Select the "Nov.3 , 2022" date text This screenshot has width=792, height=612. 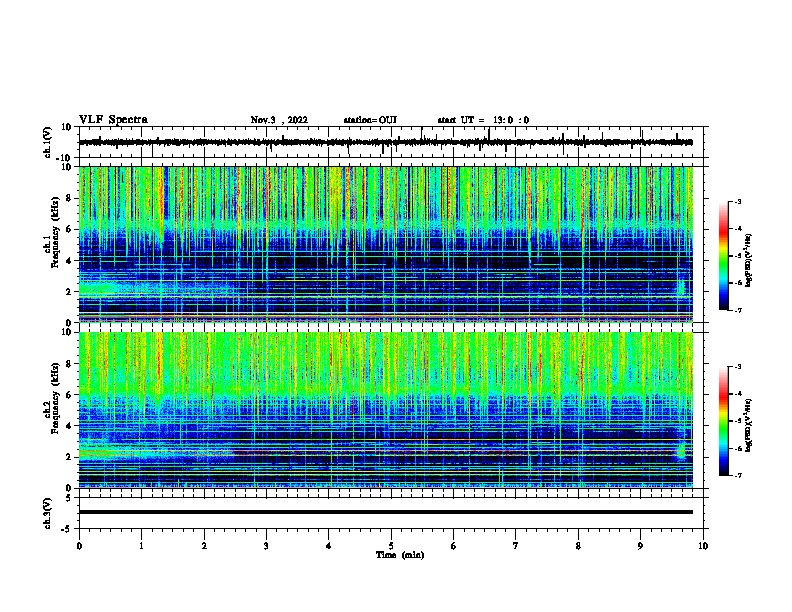point(279,120)
